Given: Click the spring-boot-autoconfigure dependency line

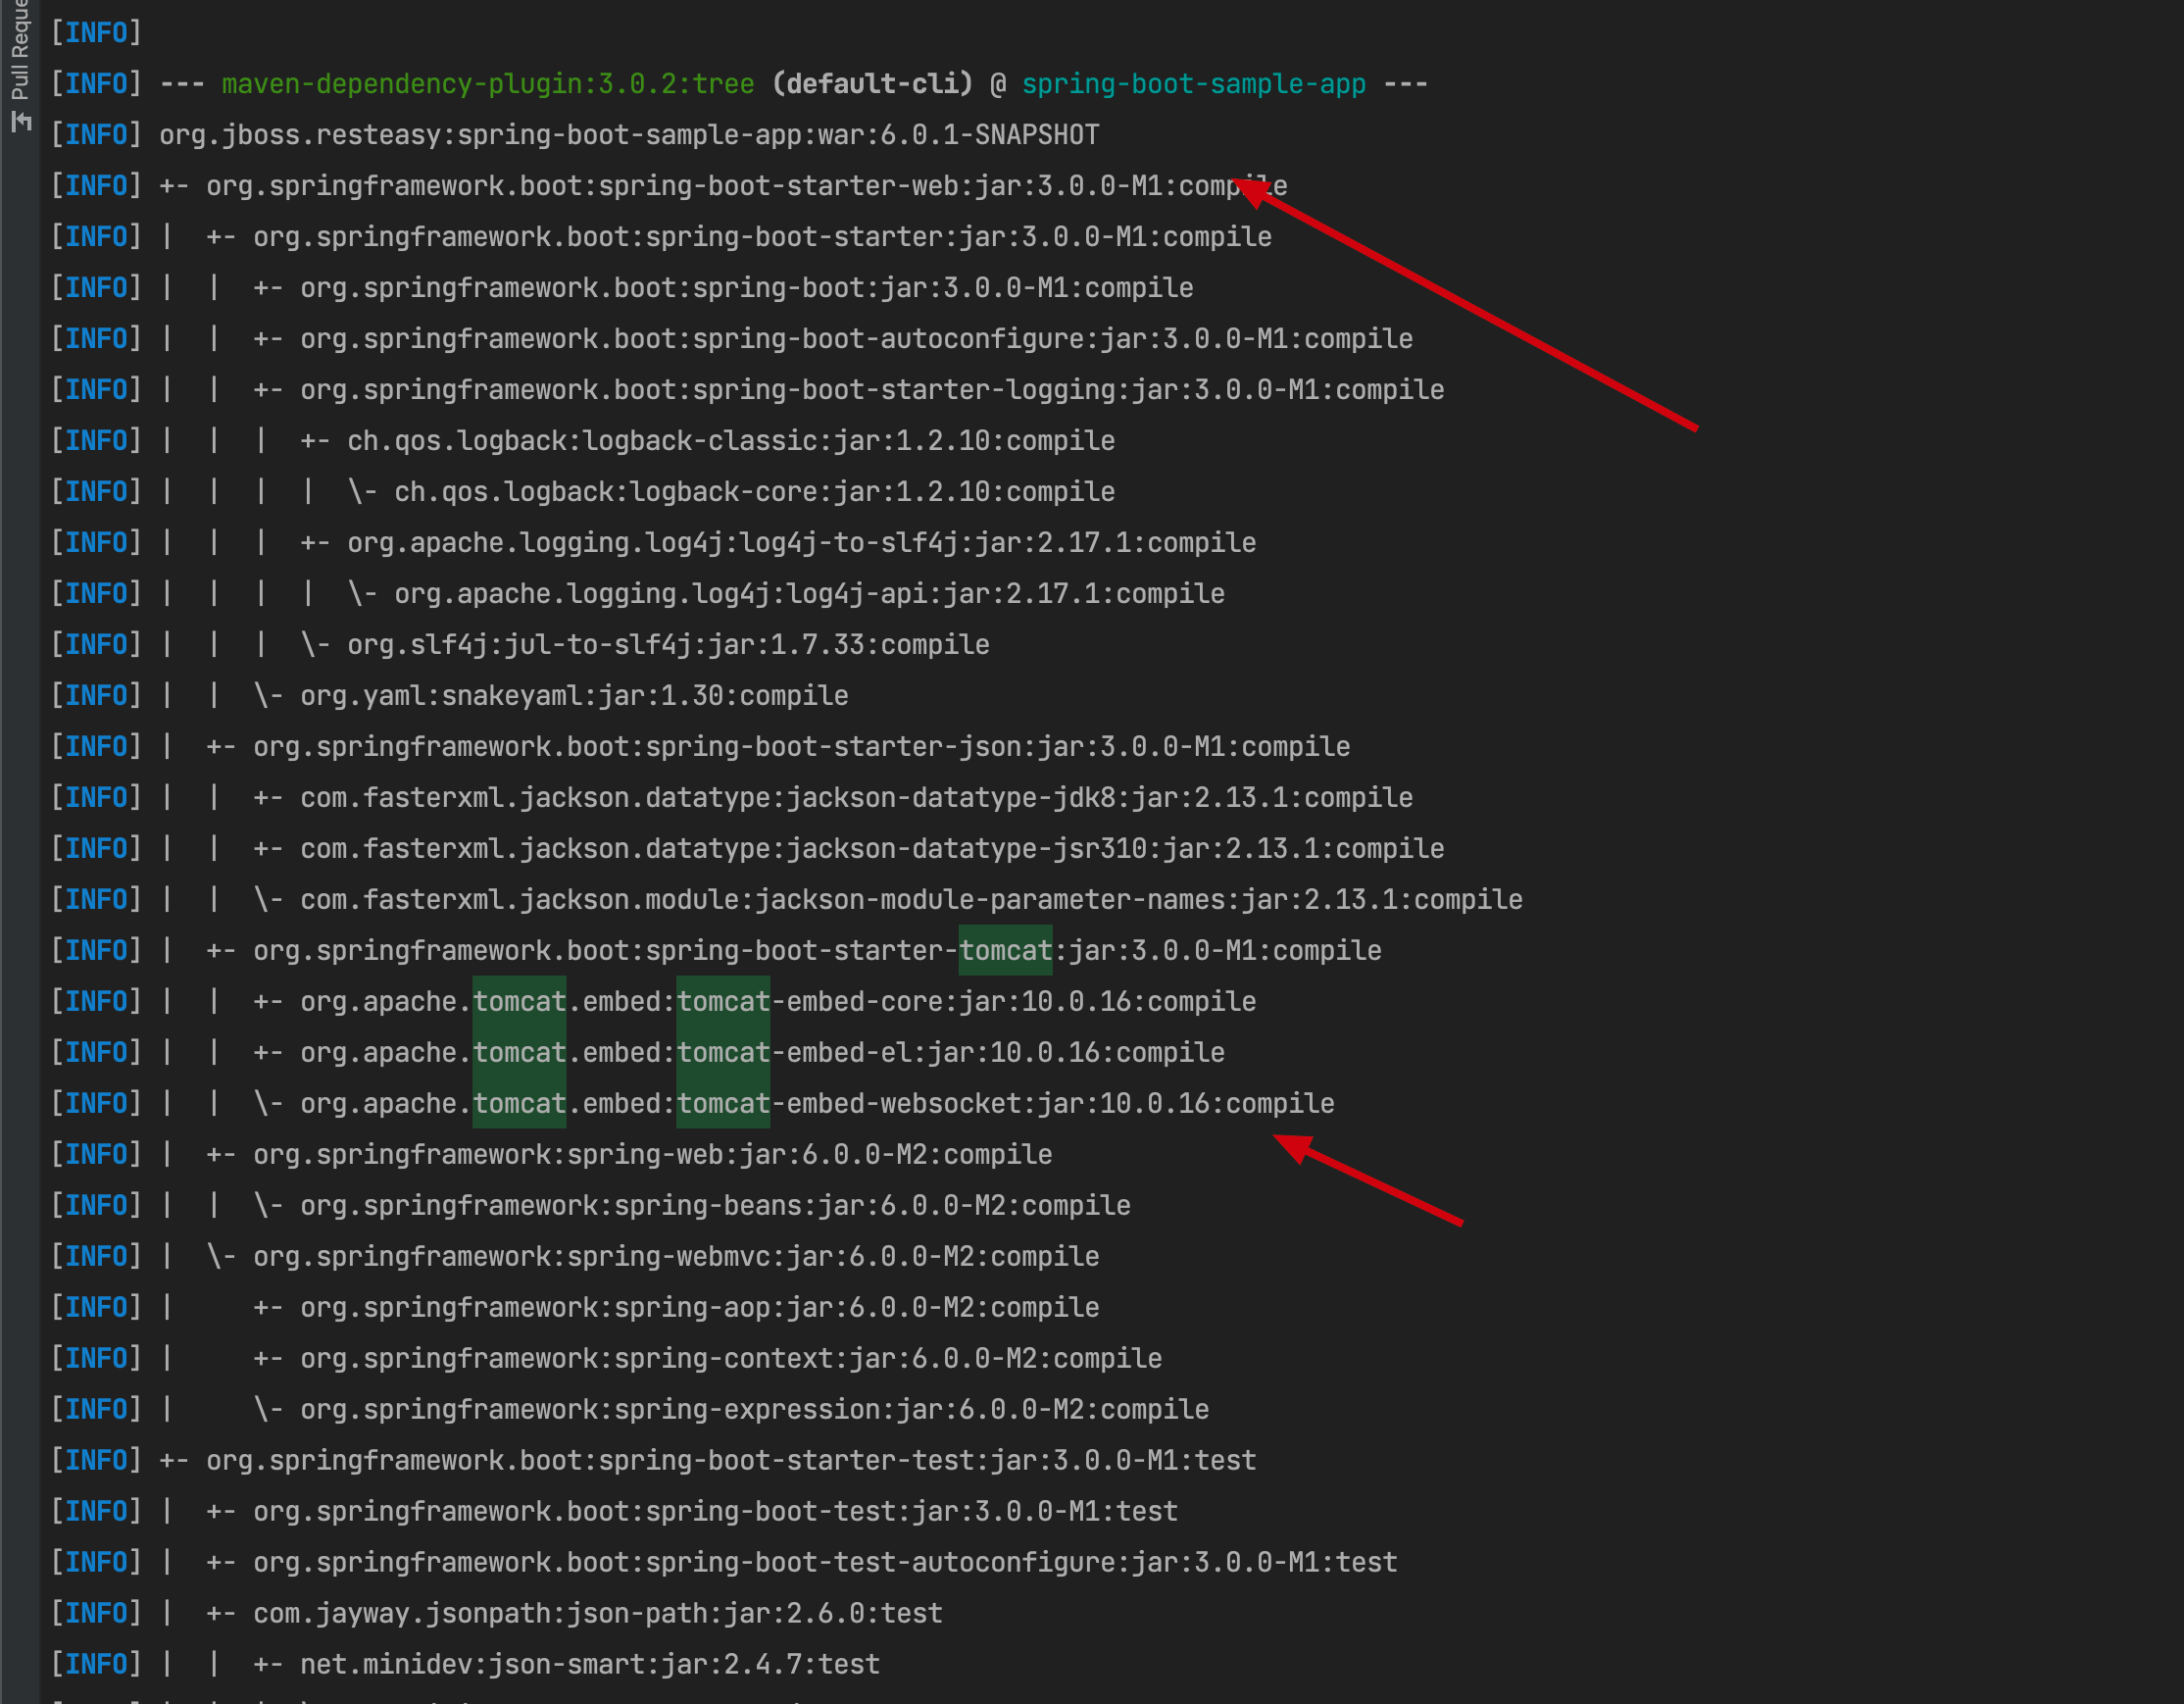Looking at the screenshot, I should point(855,339).
